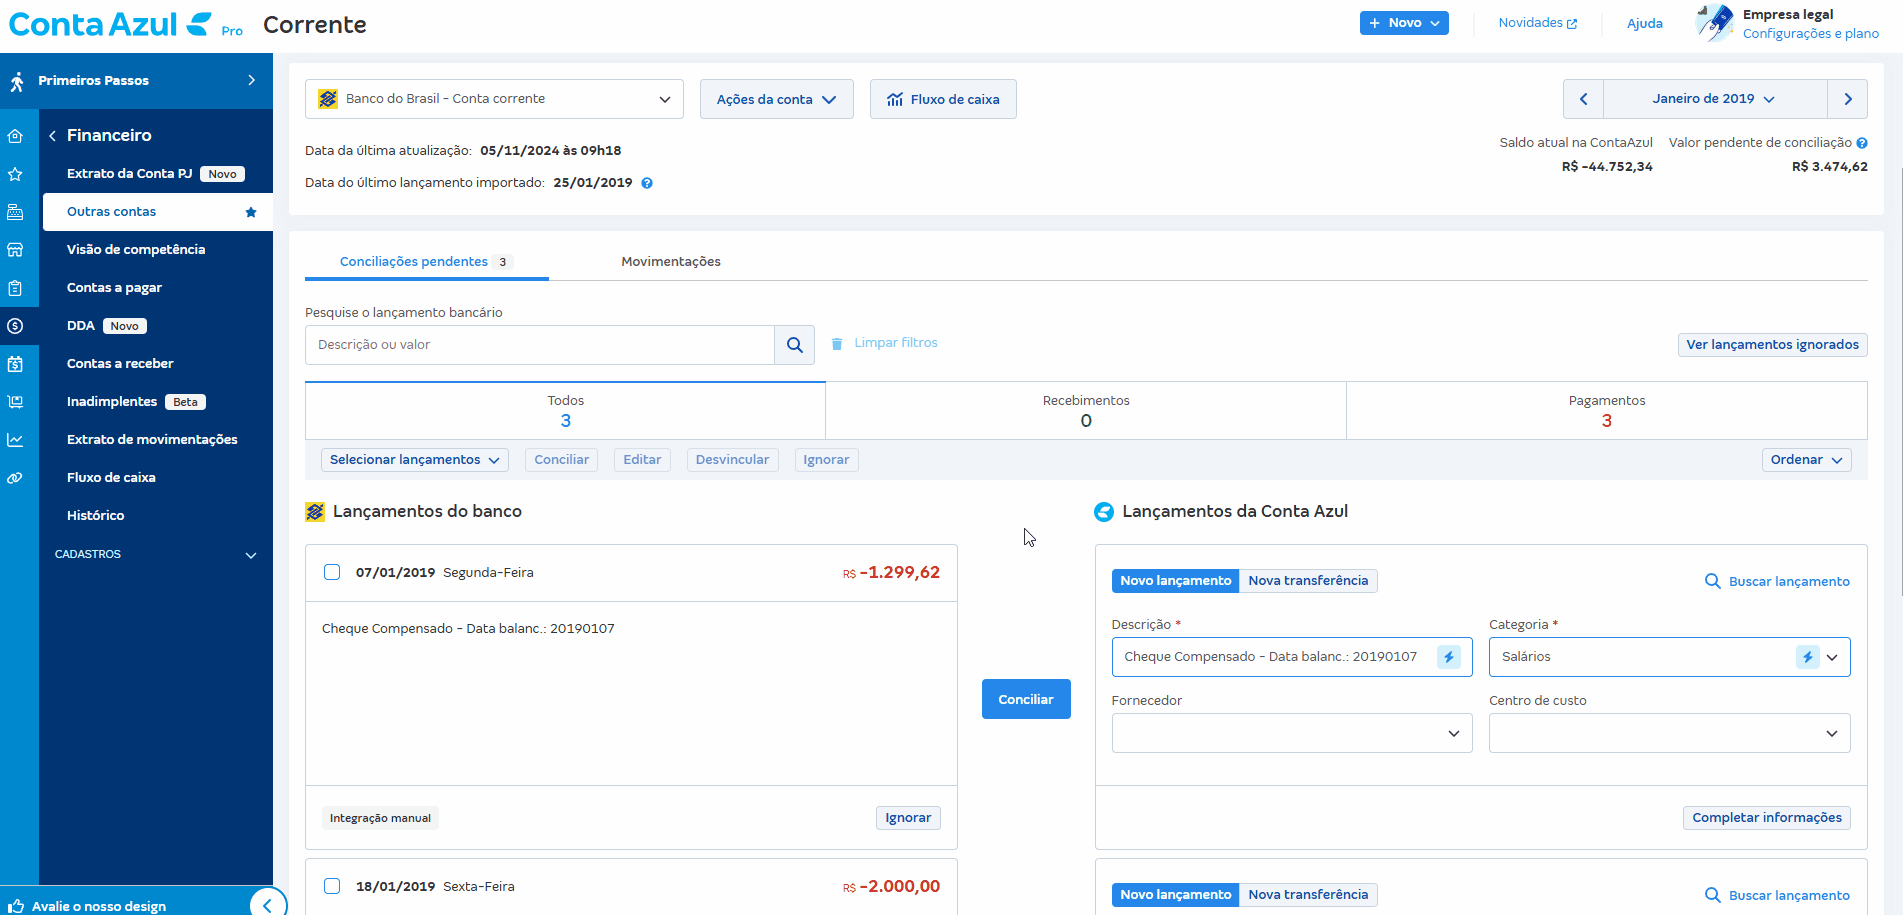Check the 18/01/2019 bank entry checkbox
1903x915 pixels.
tap(332, 886)
